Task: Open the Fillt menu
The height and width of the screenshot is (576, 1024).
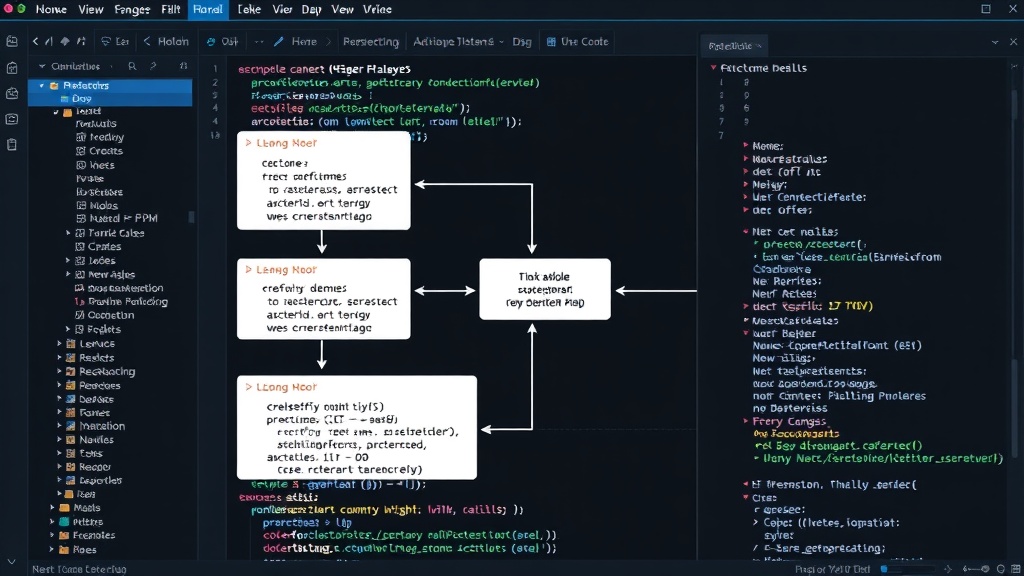Action: pos(170,9)
